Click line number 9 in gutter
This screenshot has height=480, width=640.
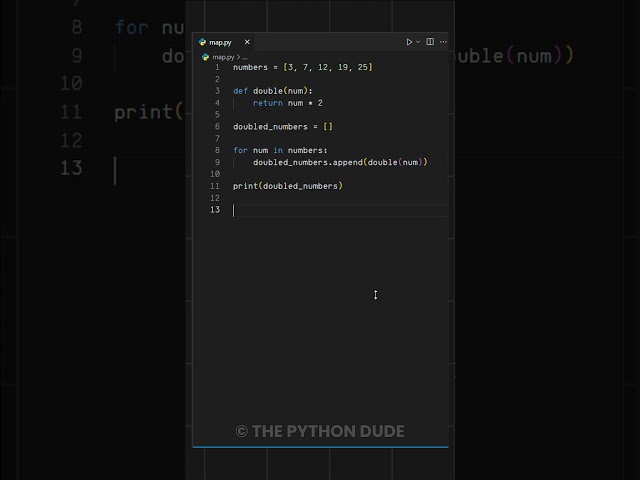click(217, 162)
